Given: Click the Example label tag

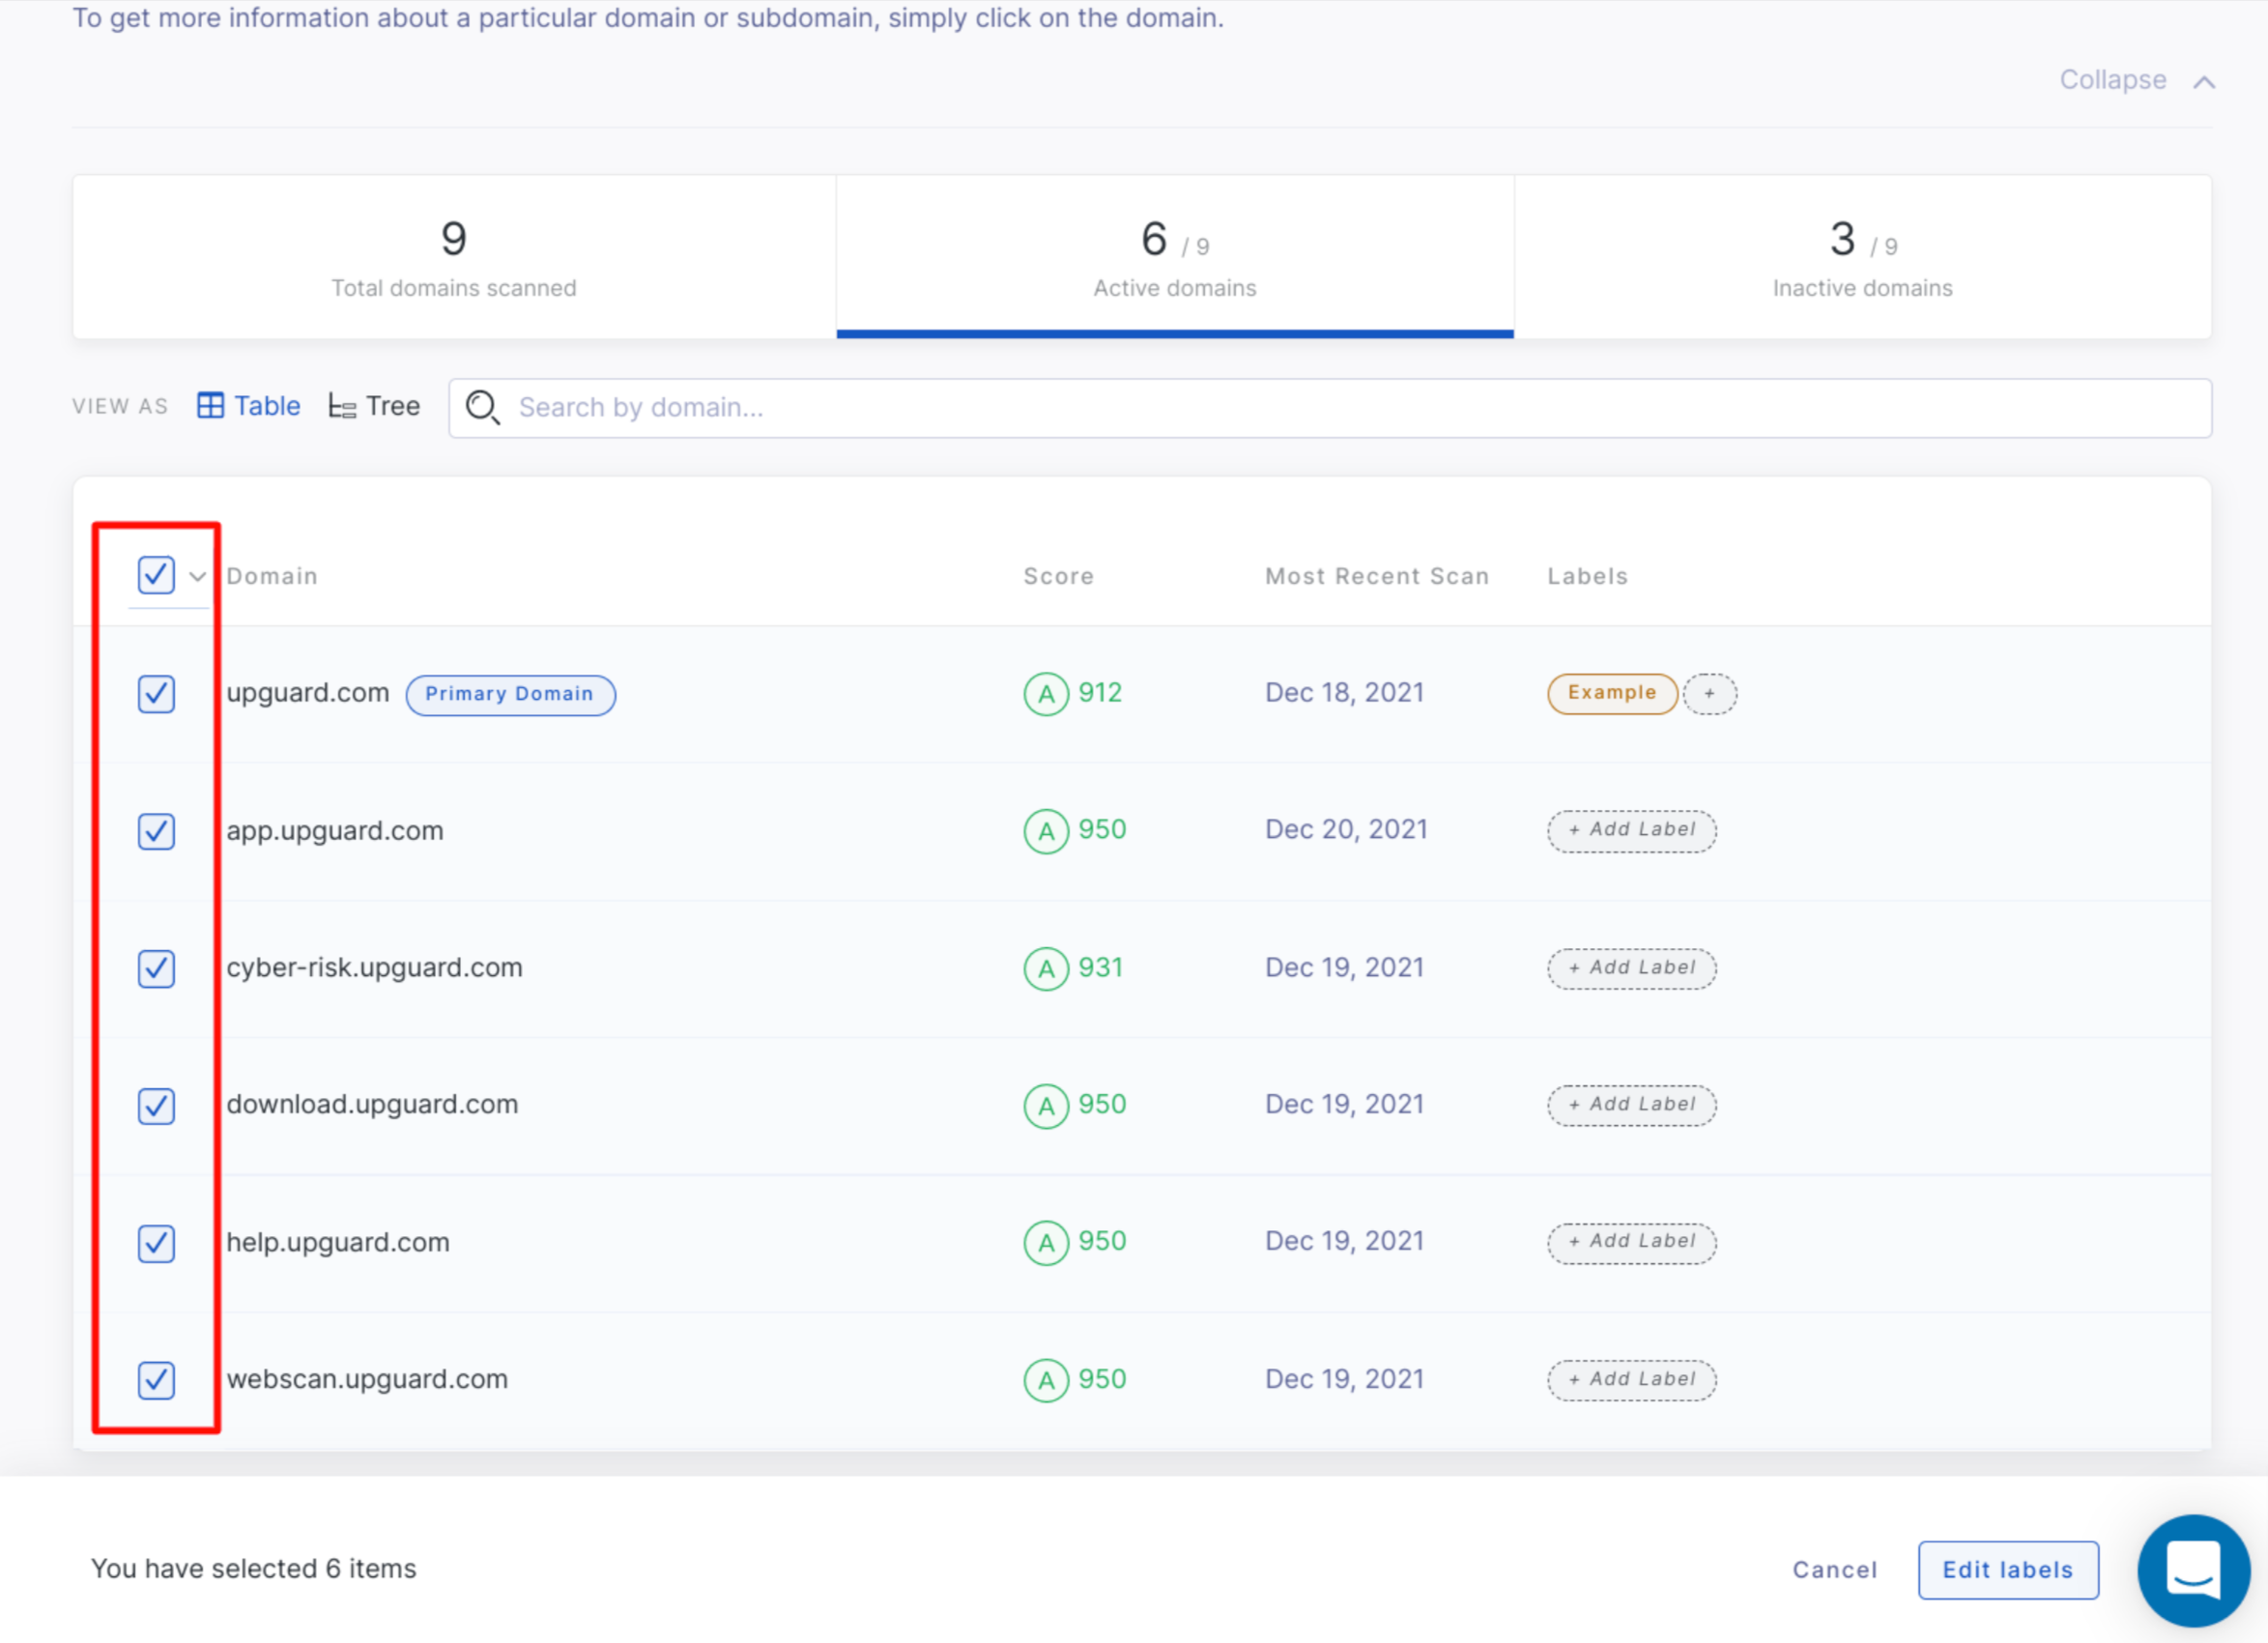Looking at the screenshot, I should click(x=1612, y=694).
